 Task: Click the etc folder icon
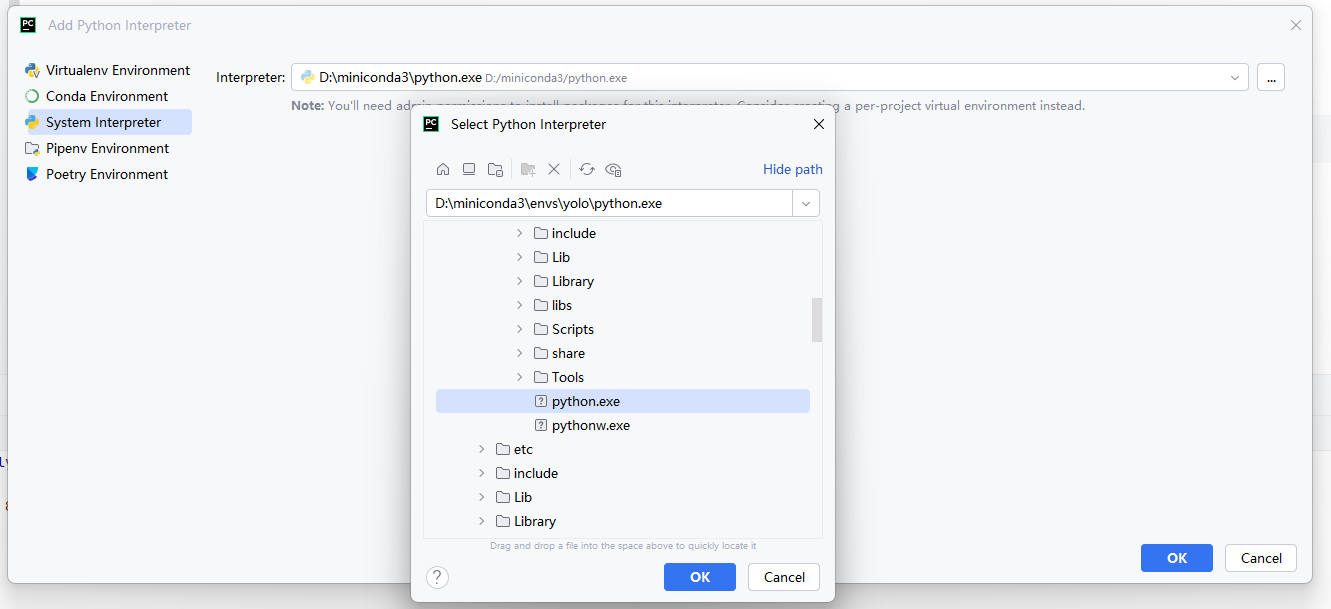(x=503, y=449)
